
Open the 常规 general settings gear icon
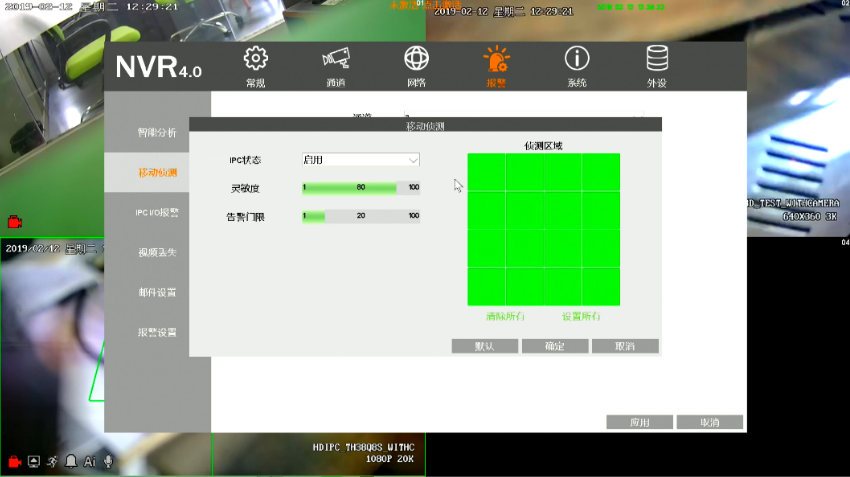pos(255,59)
